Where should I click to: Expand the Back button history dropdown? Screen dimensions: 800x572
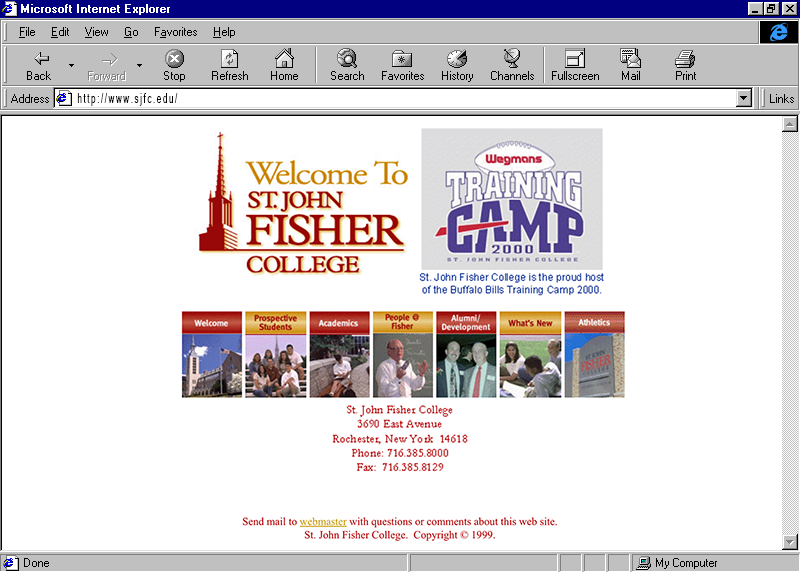pyautogui.click(x=71, y=65)
